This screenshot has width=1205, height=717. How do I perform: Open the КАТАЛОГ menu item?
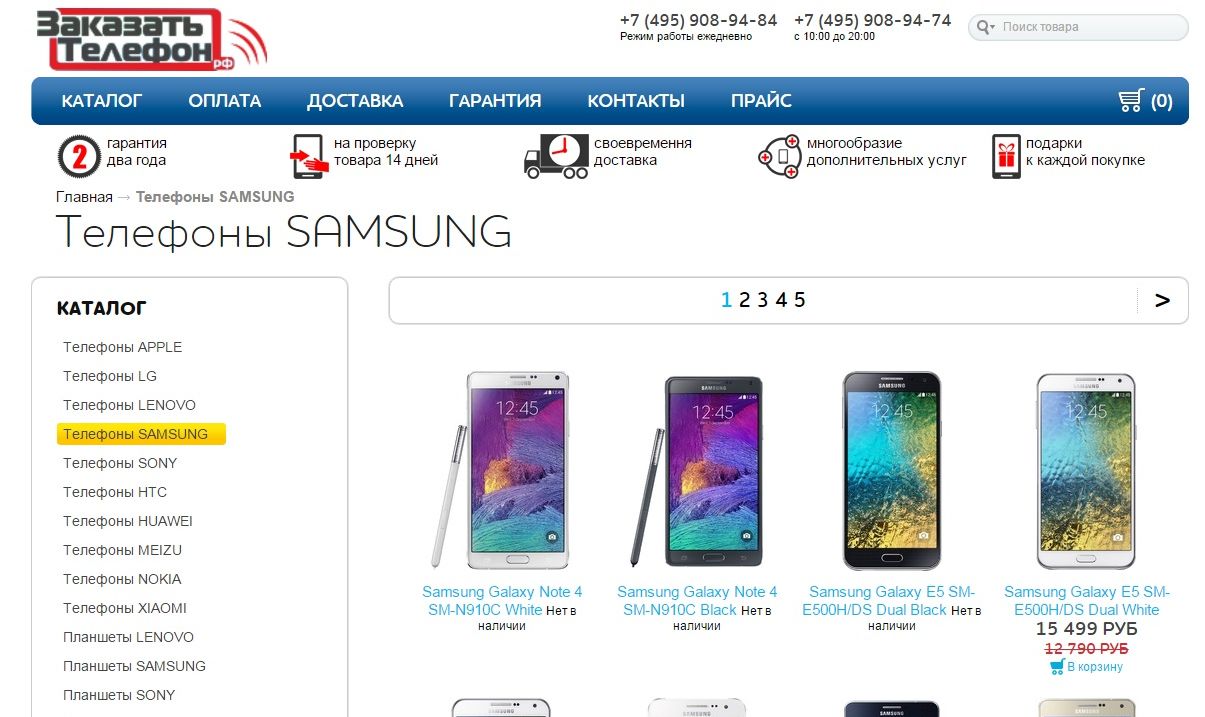(x=102, y=100)
